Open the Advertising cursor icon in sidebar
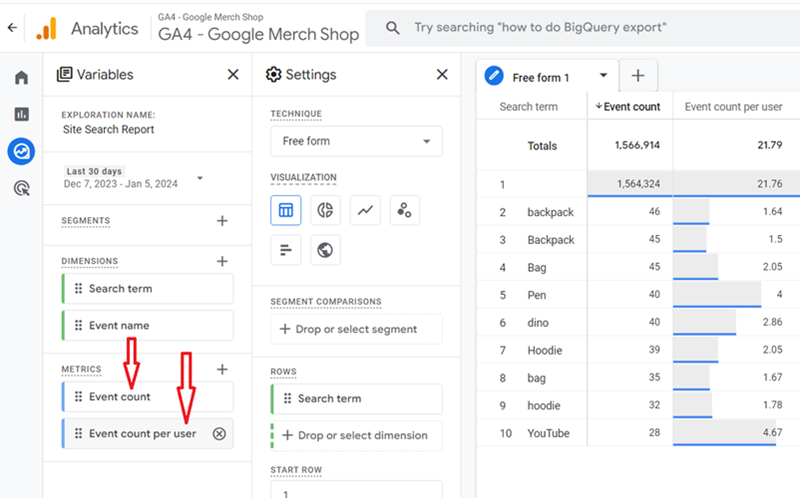The width and height of the screenshot is (800, 498). [21, 188]
